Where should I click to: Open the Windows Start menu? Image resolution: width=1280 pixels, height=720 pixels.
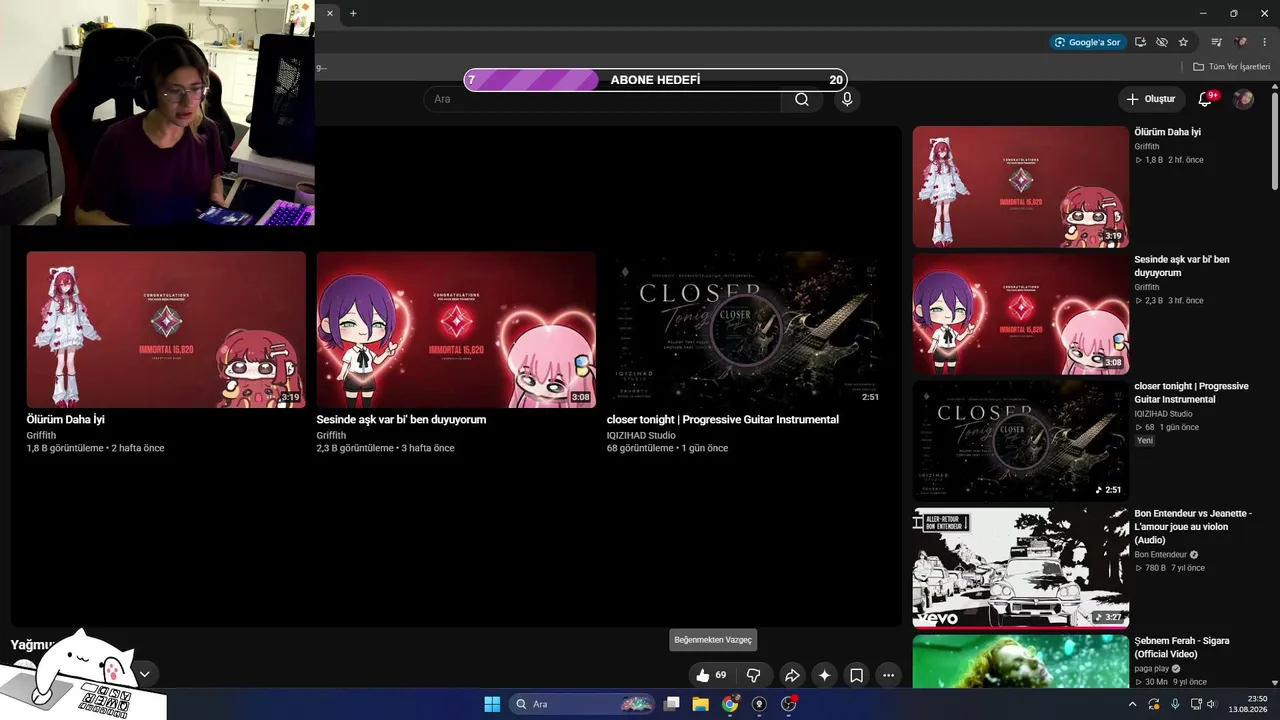point(492,704)
